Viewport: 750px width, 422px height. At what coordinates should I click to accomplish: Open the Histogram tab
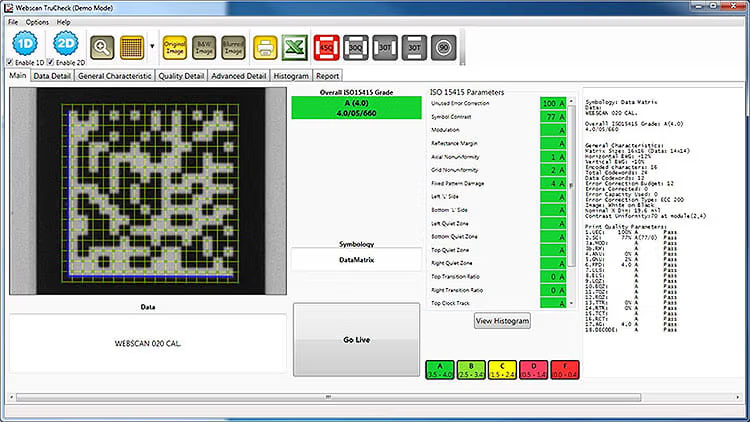290,75
